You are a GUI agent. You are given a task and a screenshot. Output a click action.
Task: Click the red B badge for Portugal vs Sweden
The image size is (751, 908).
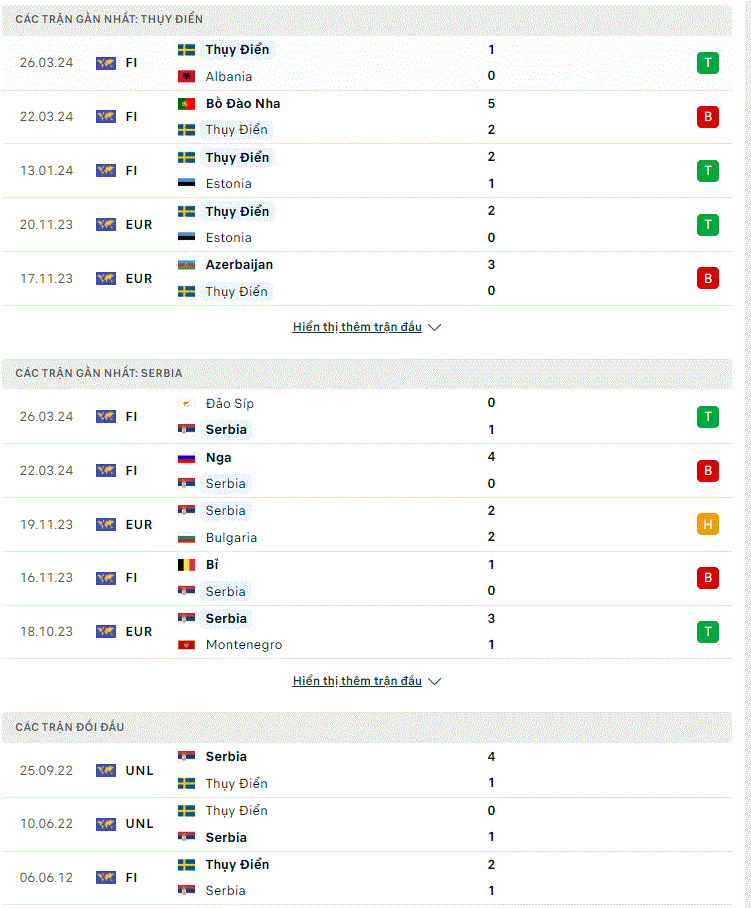[x=707, y=116]
